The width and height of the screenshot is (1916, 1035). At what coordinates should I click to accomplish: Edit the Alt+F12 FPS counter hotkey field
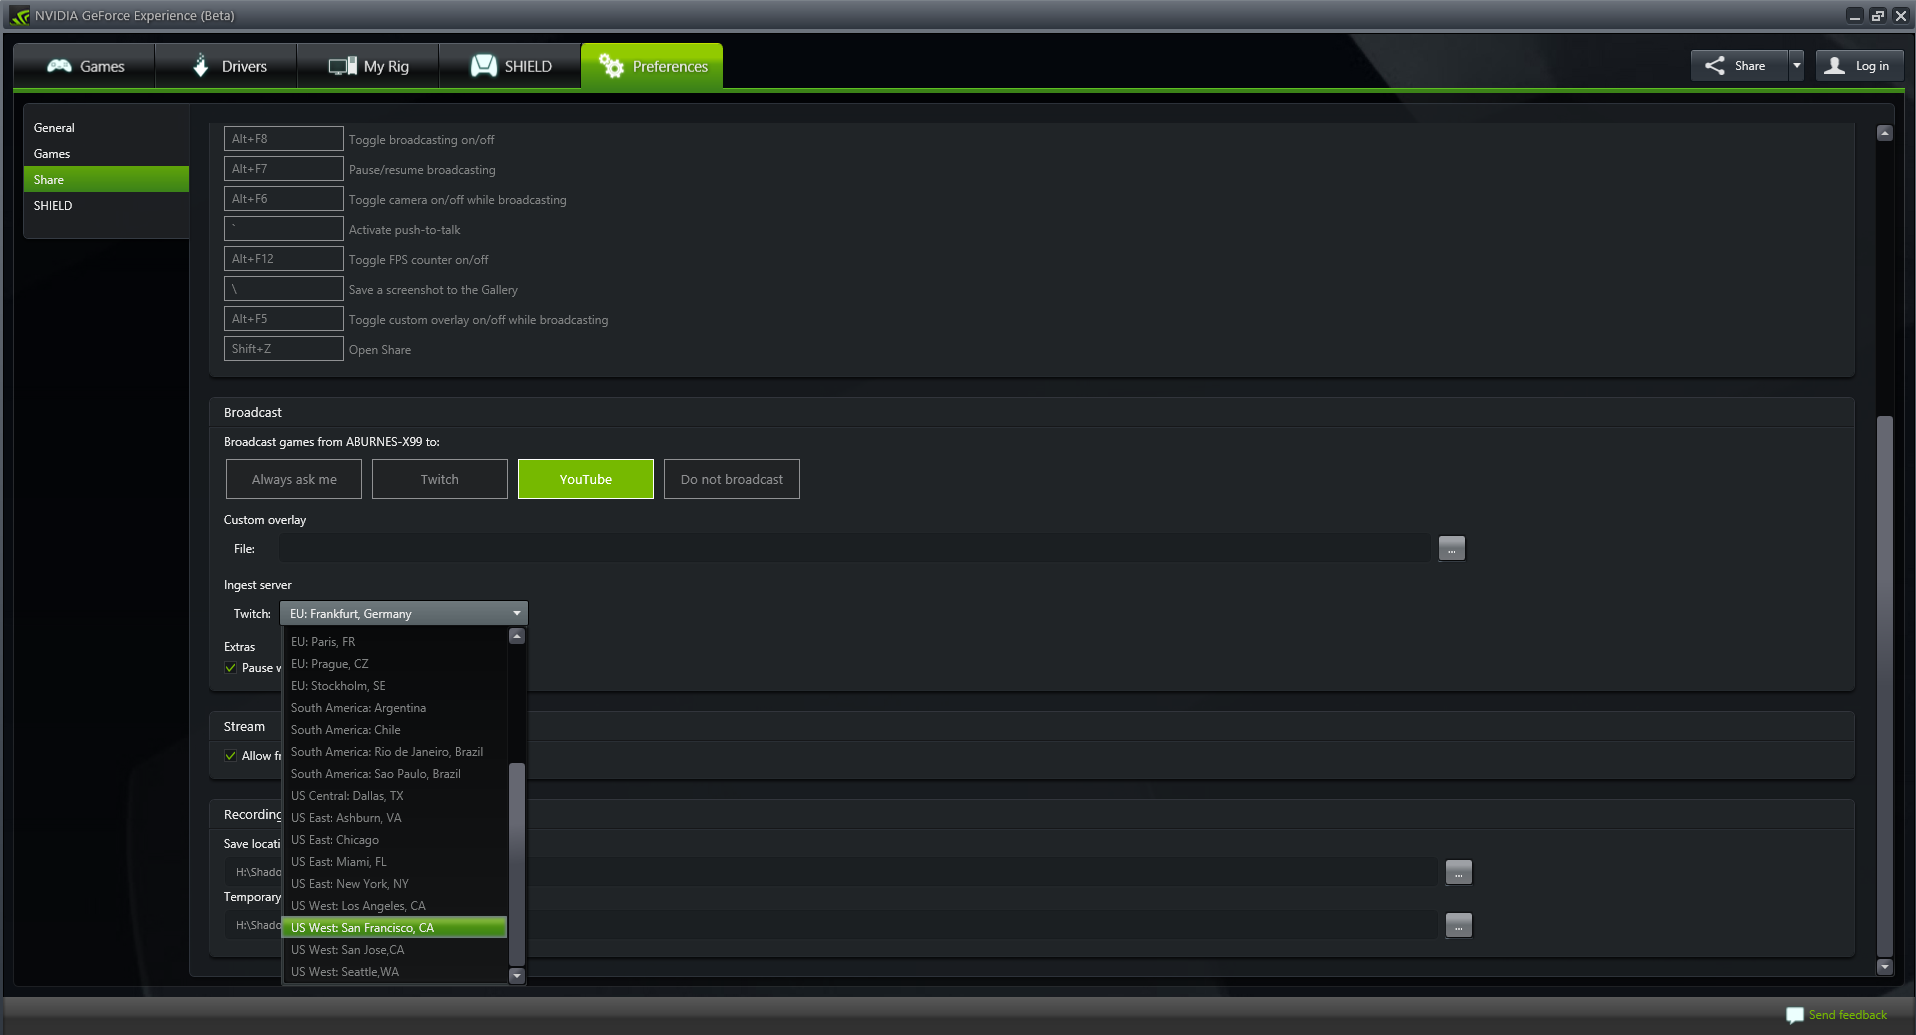point(284,259)
